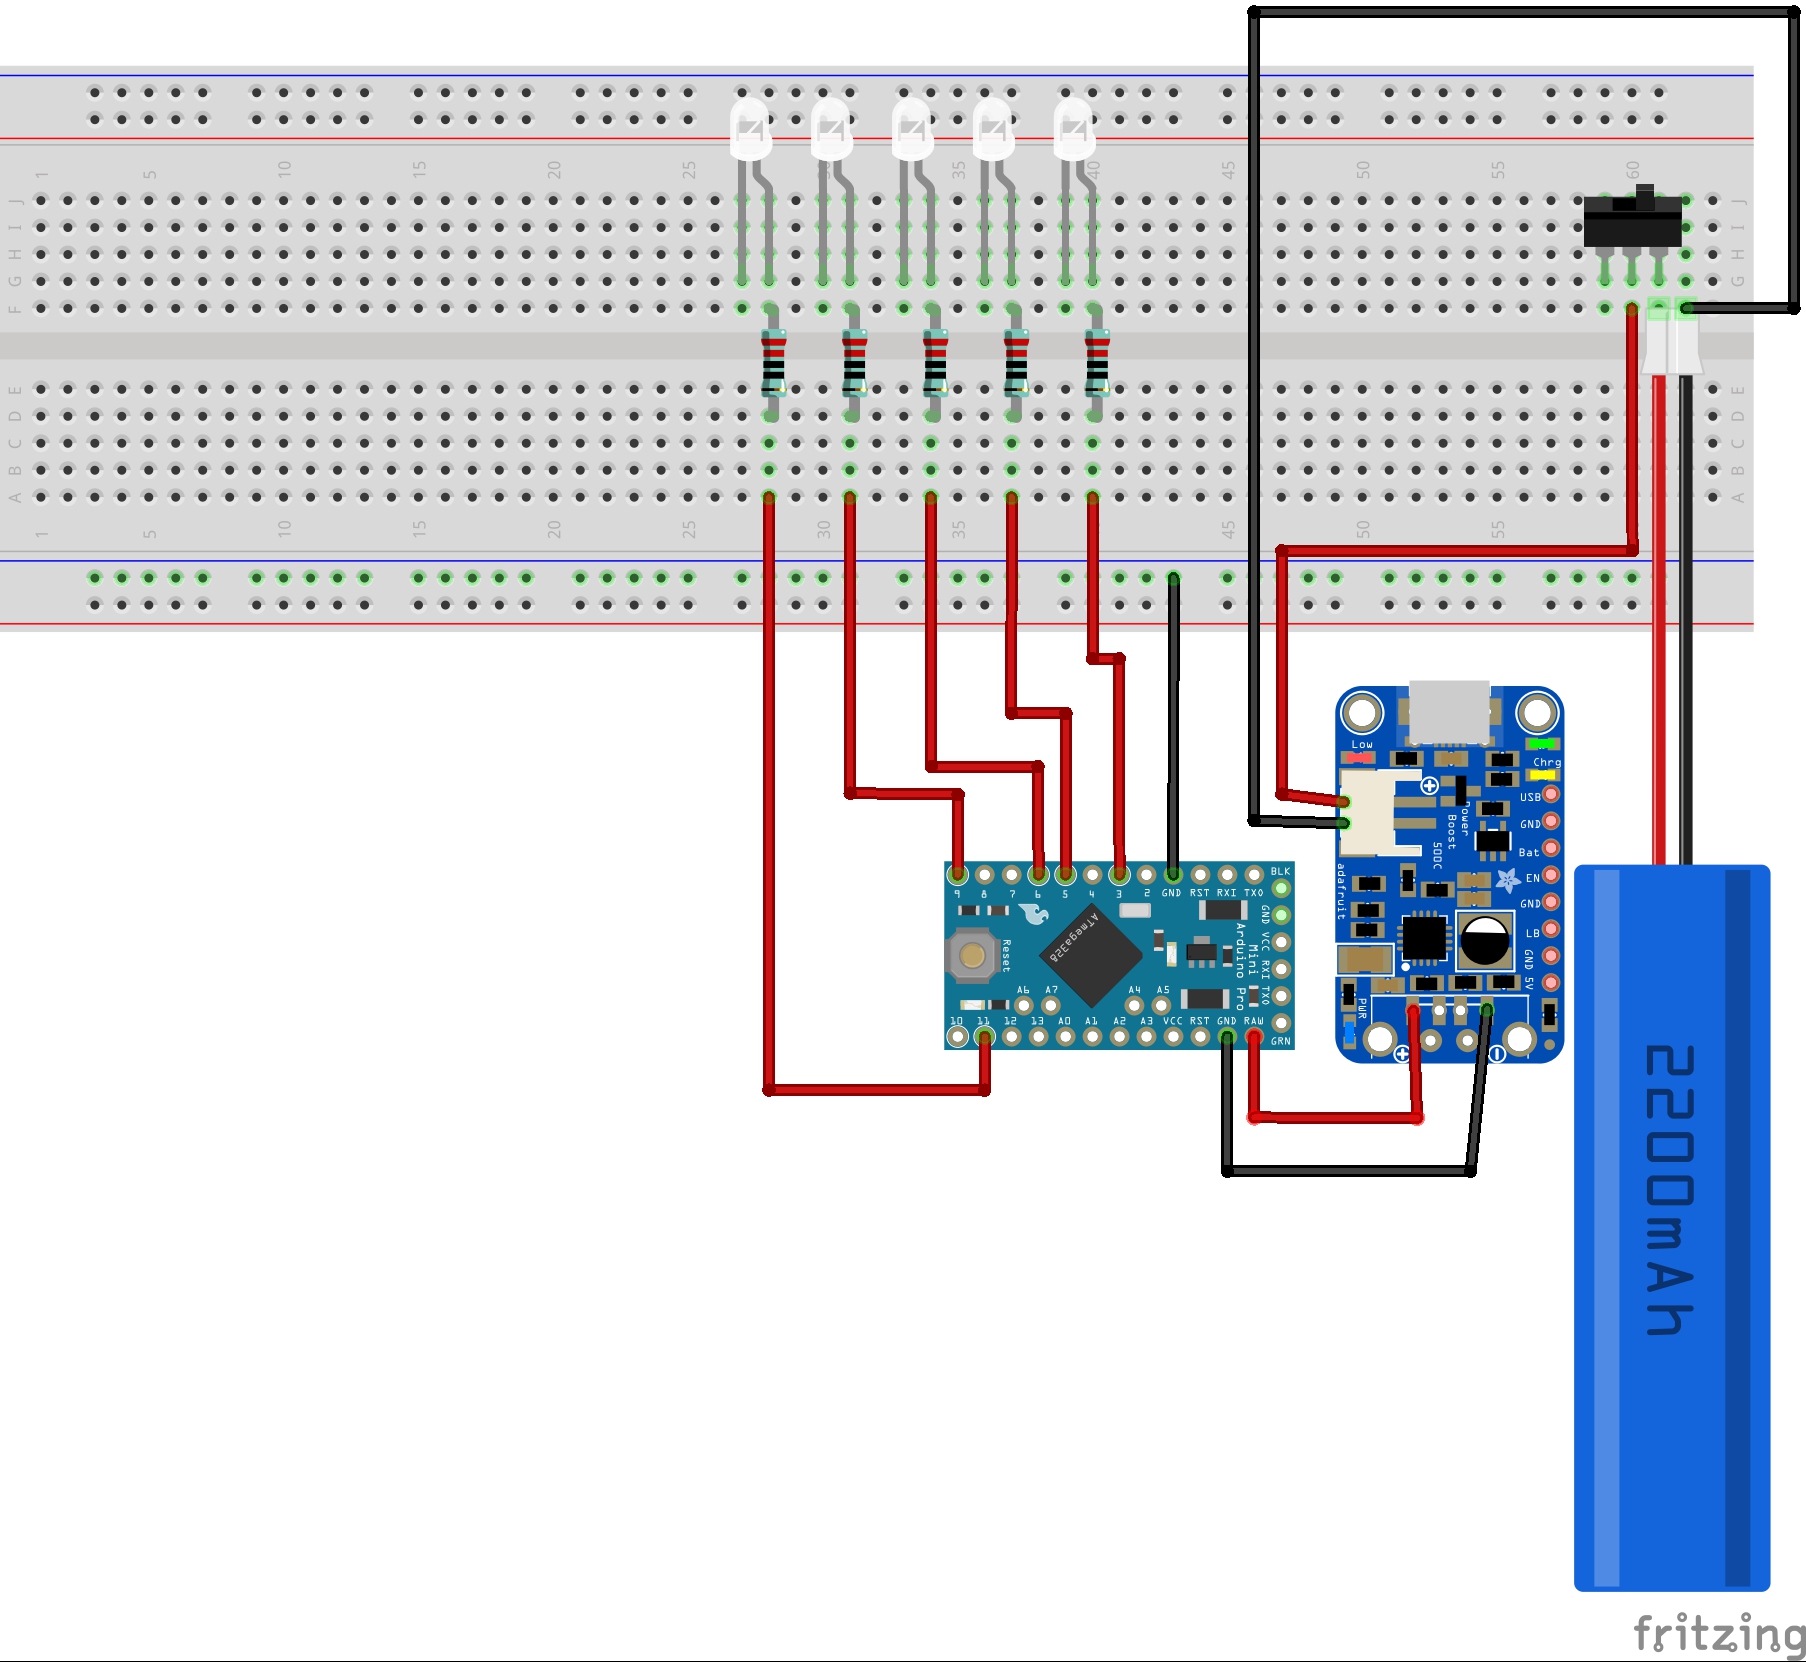This screenshot has width=1806, height=1662.
Task: Click the GRN pad on the Arduino header
Action: click(x=1281, y=1023)
